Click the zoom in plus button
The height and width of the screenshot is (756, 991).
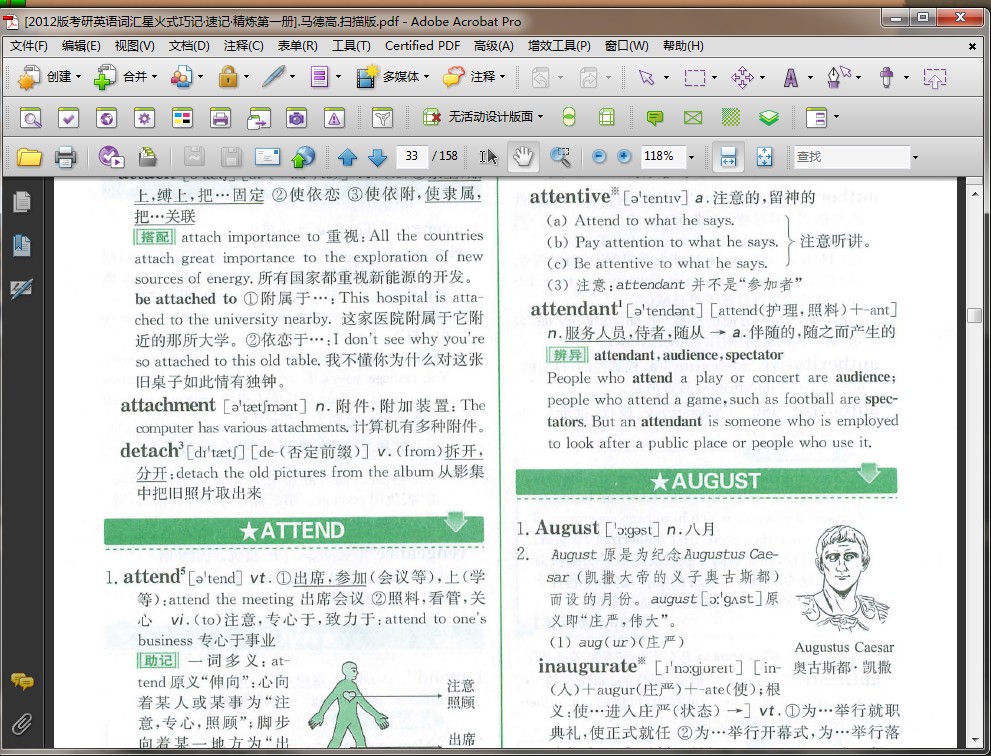[624, 156]
